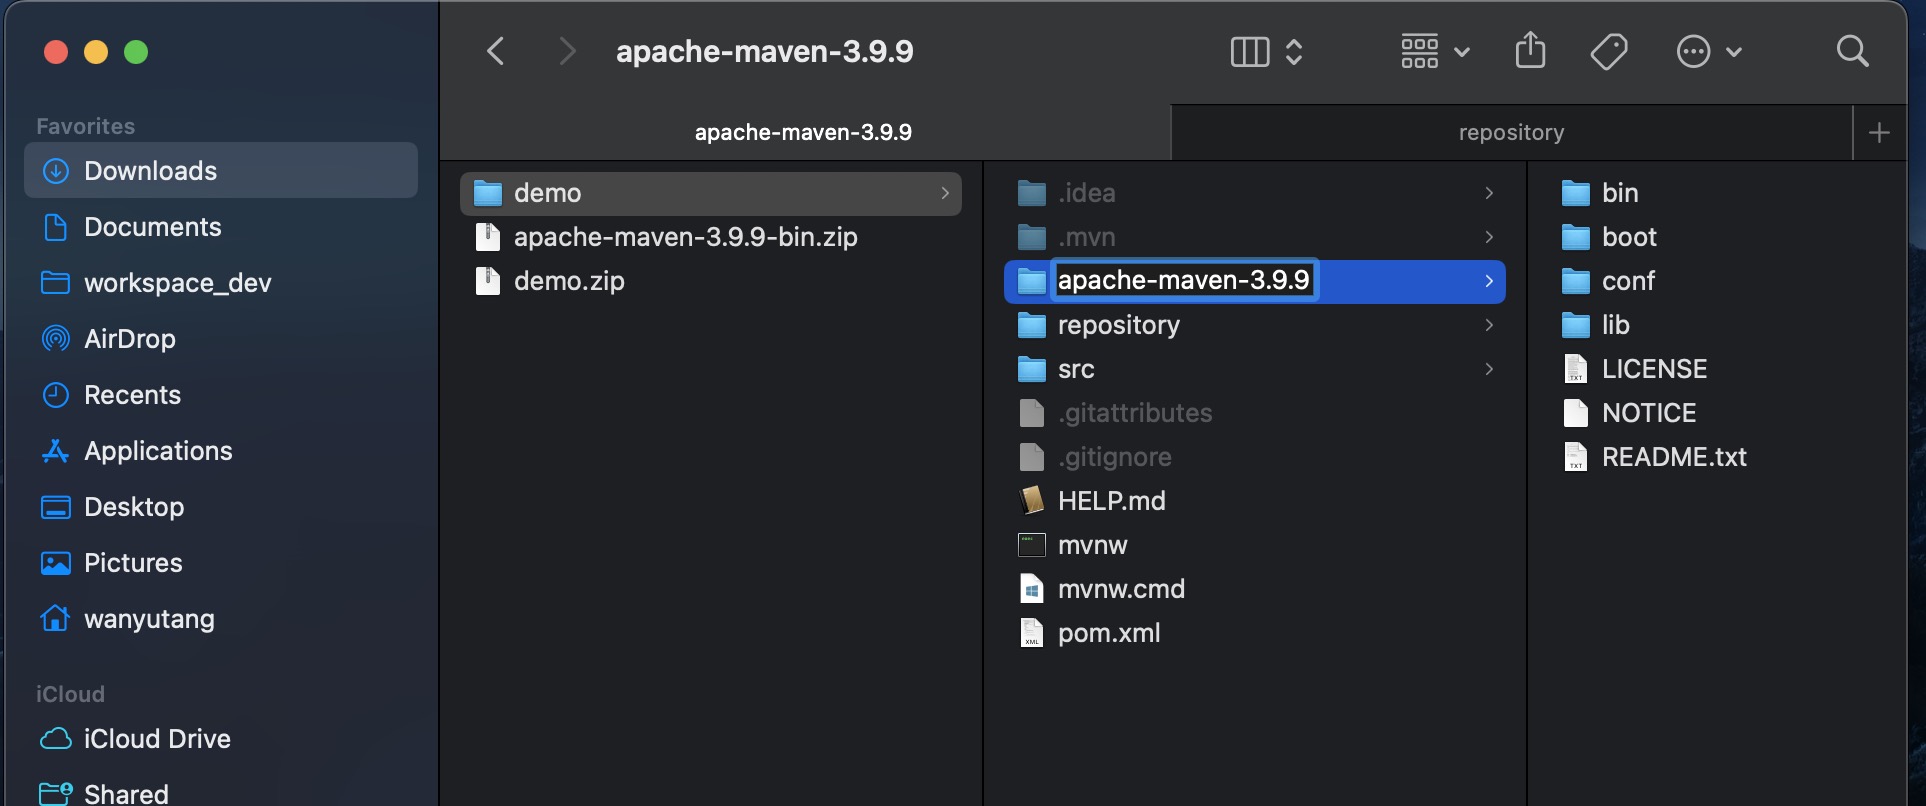
Task: Switch to the apache-maven-3.9.9 tab
Action: tap(804, 132)
